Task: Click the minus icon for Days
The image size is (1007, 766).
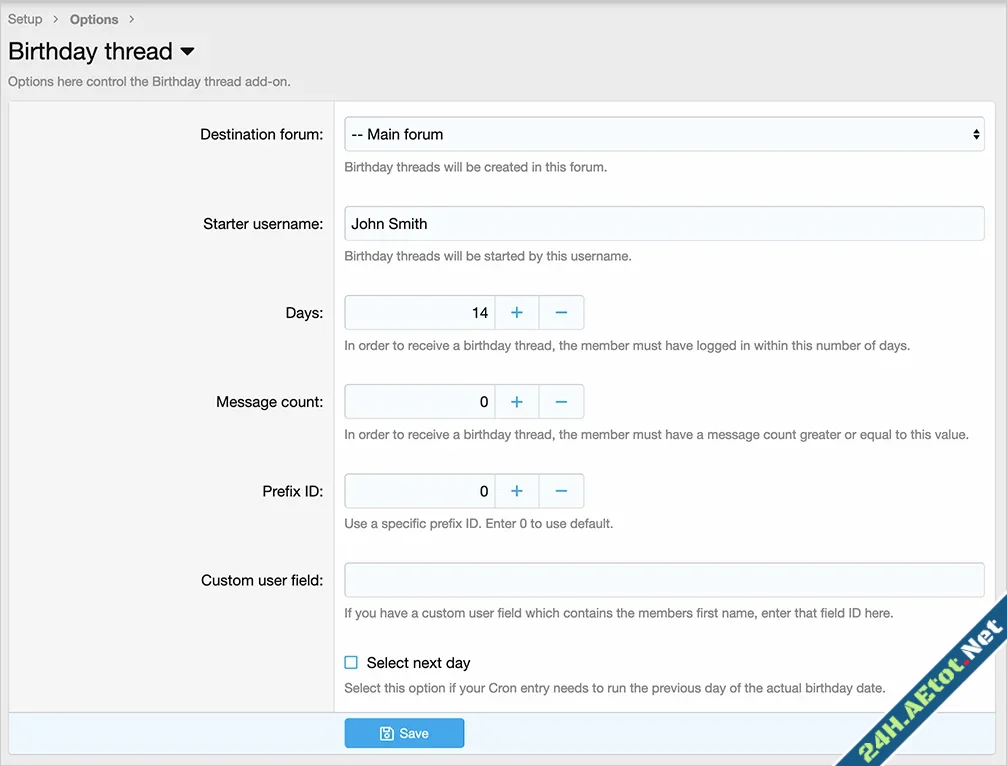Action: tap(561, 313)
